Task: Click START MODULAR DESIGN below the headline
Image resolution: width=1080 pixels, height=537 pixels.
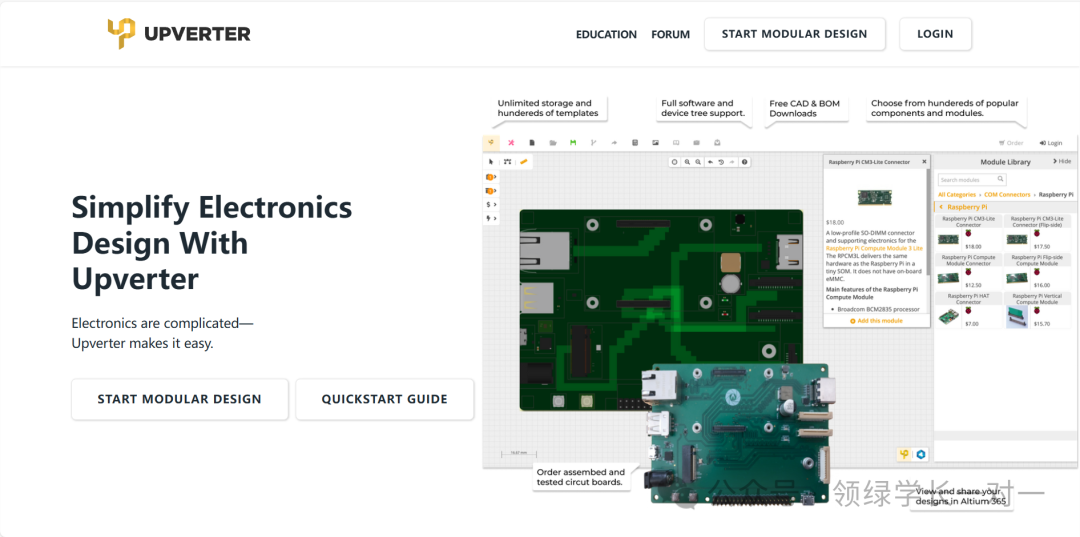Action: 180,399
